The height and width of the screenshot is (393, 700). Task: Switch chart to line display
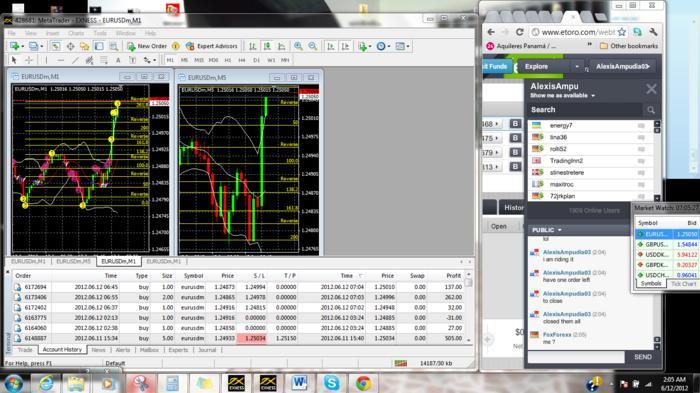282,46
